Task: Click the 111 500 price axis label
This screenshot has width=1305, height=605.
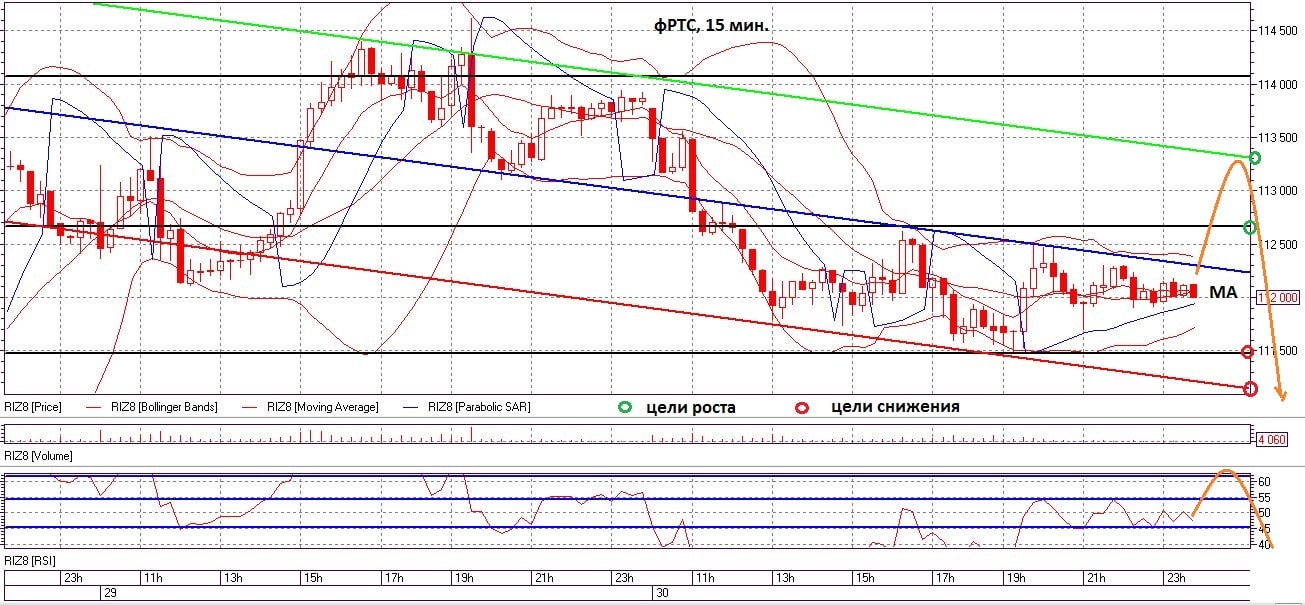Action: coord(1278,350)
